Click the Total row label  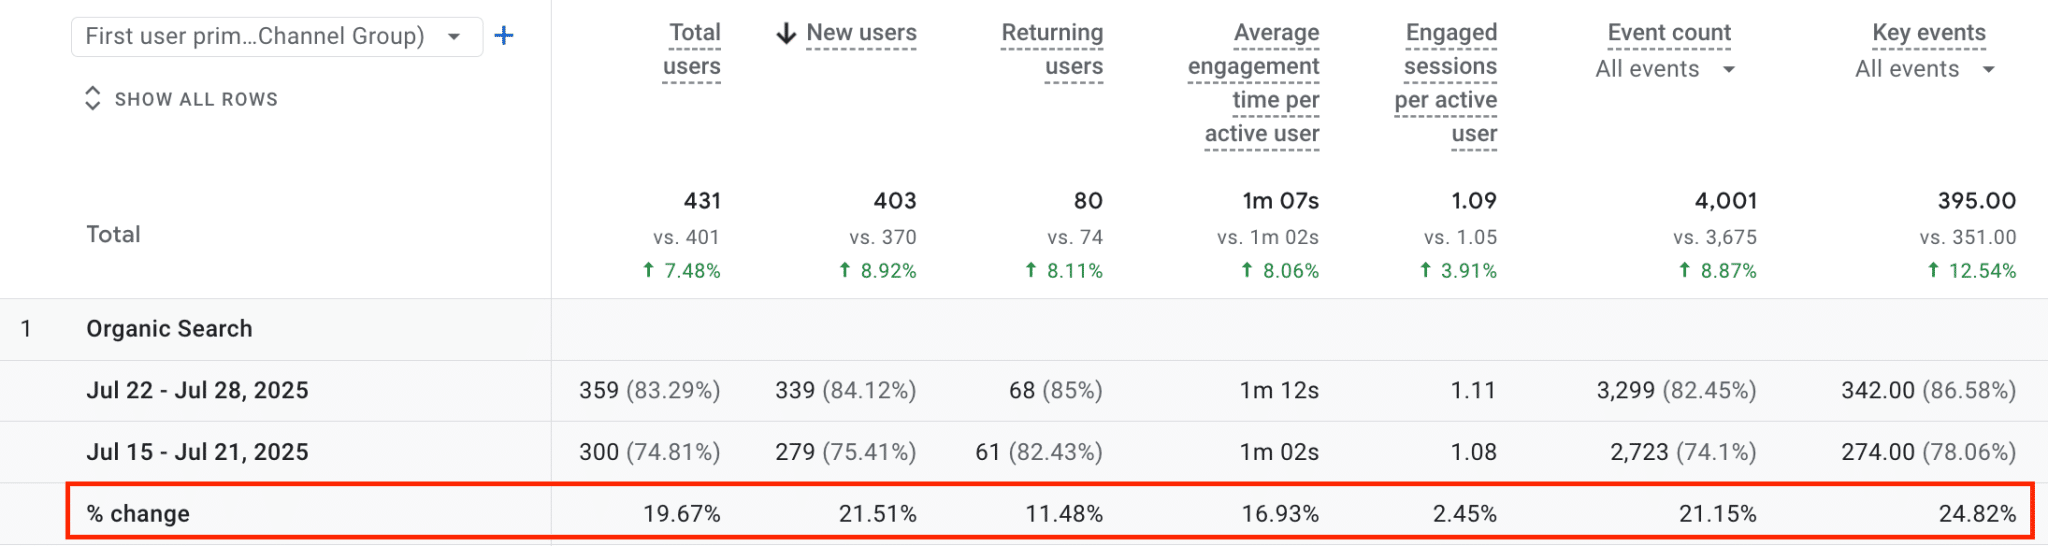113,234
